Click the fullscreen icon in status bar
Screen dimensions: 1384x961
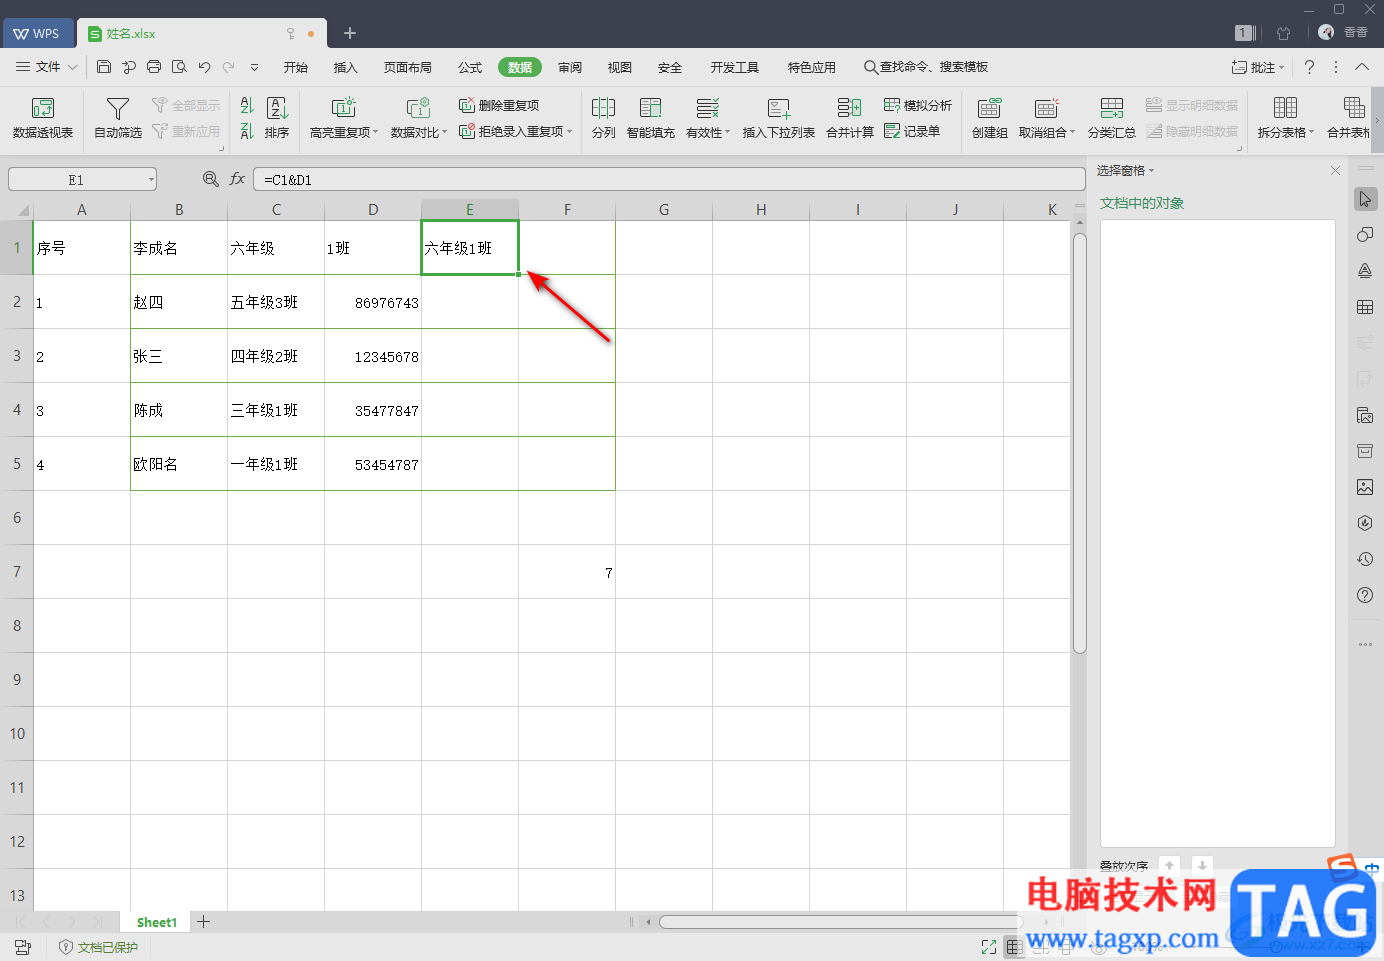(x=989, y=947)
